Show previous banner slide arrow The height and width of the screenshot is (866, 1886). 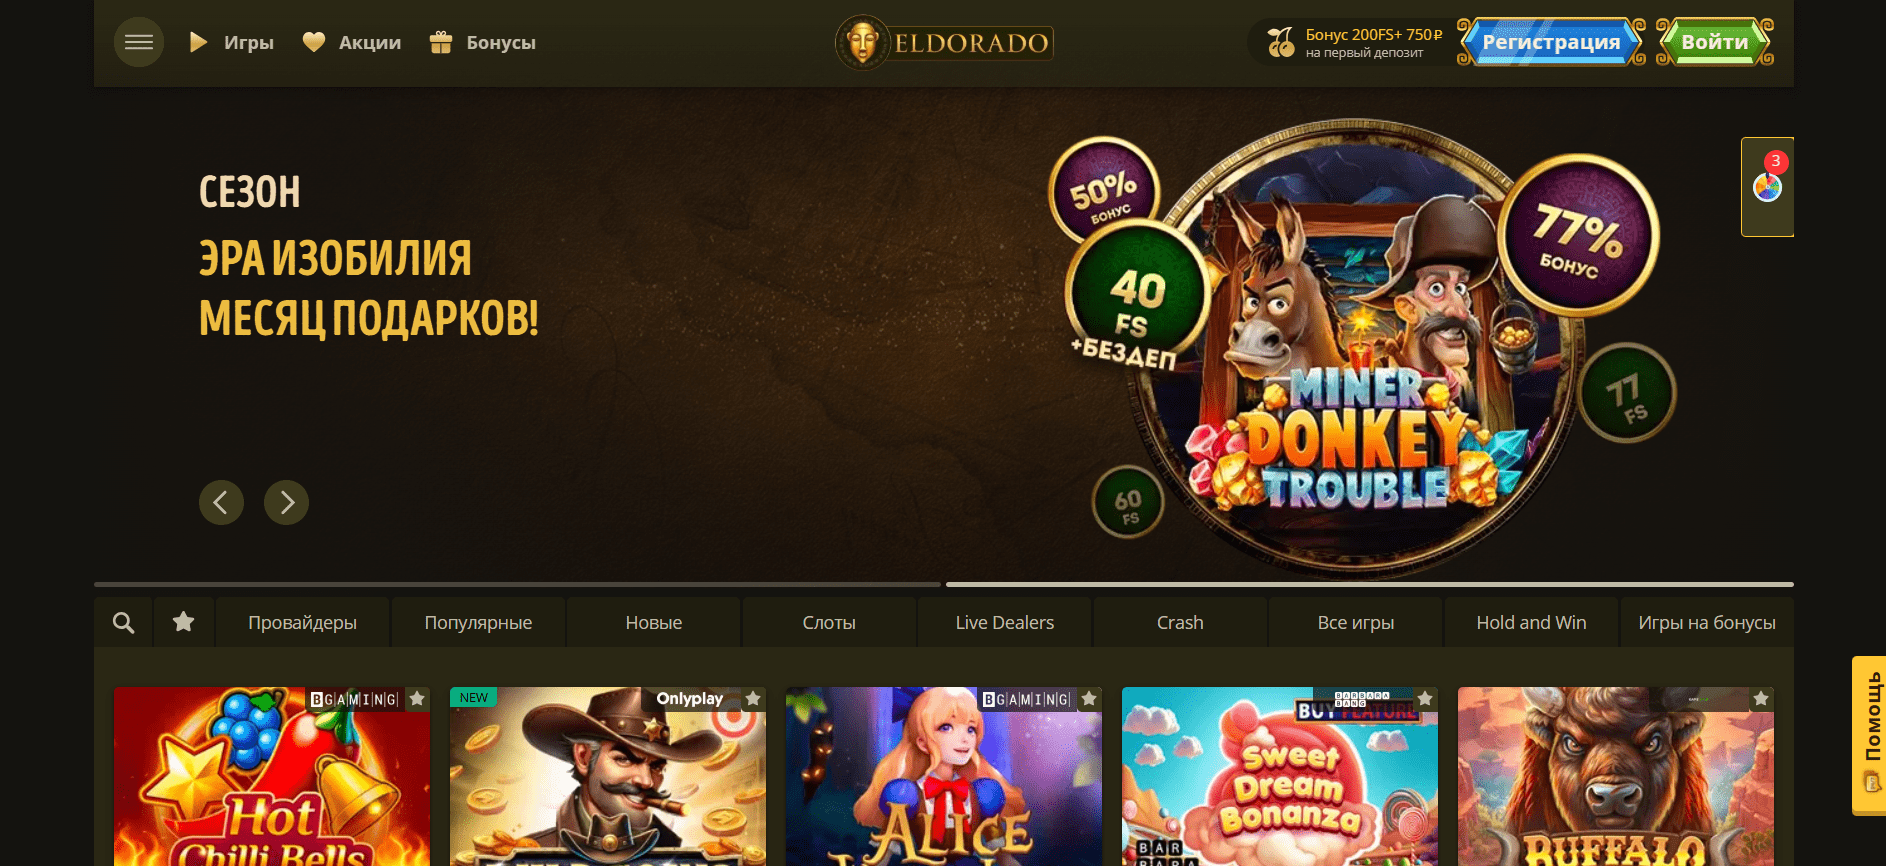pos(221,502)
